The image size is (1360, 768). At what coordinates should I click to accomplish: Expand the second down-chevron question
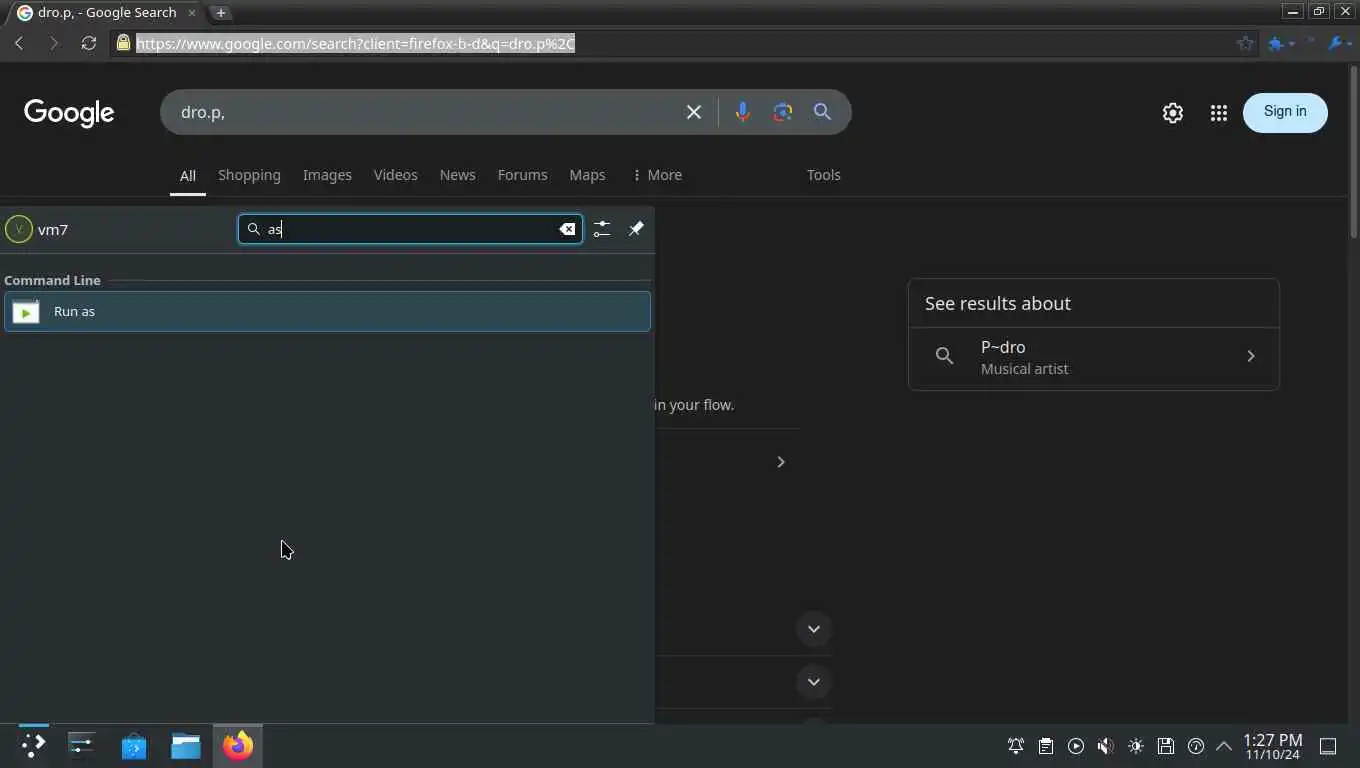814,682
